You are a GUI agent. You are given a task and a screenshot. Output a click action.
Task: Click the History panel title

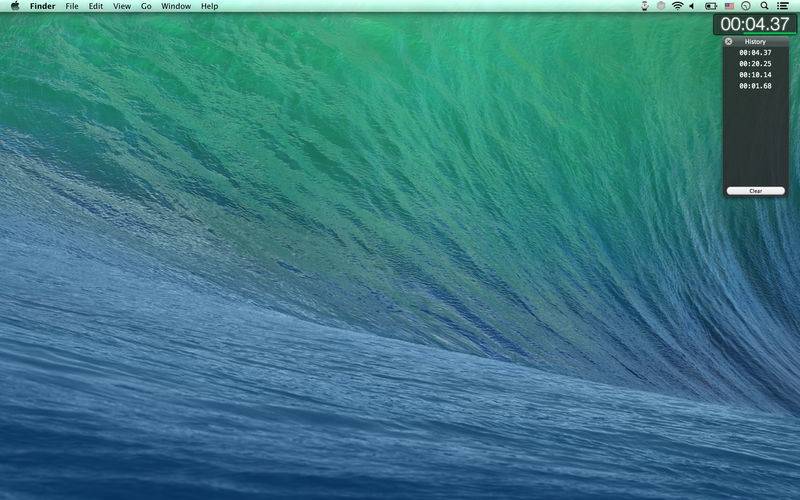755,41
